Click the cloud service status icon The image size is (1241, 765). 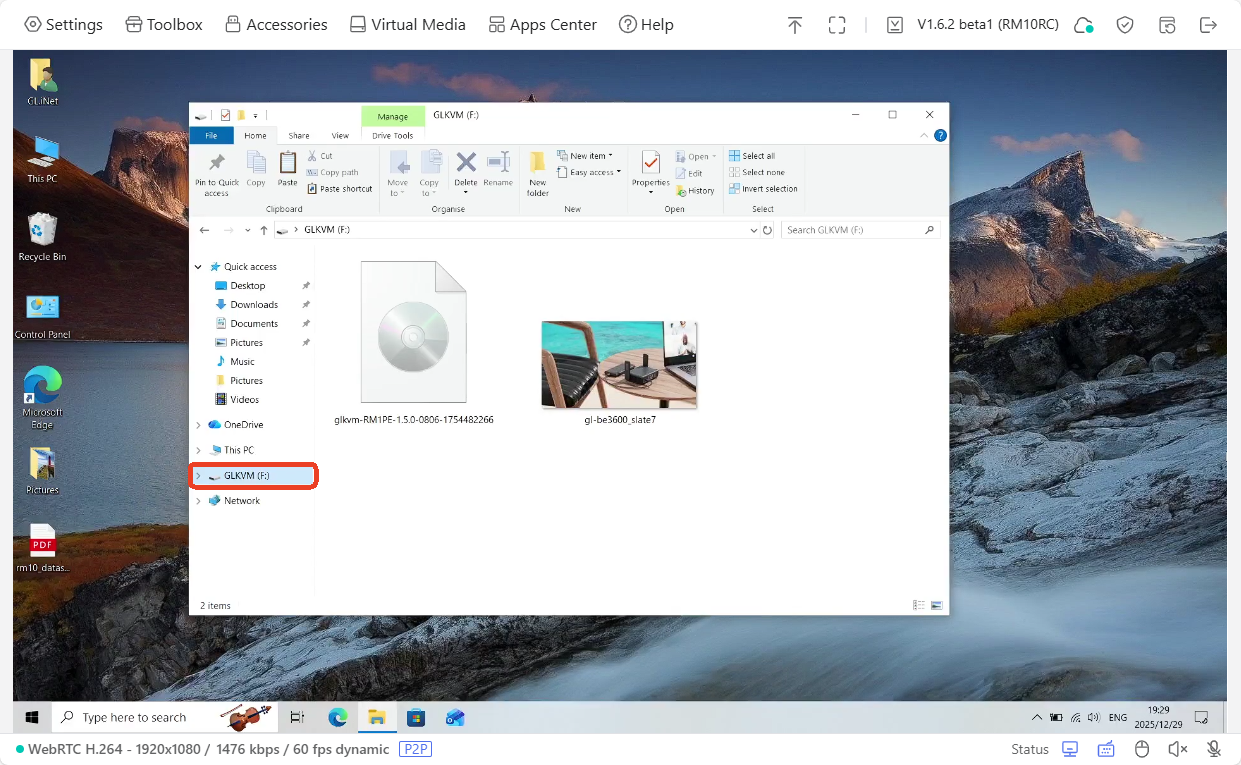click(1083, 25)
